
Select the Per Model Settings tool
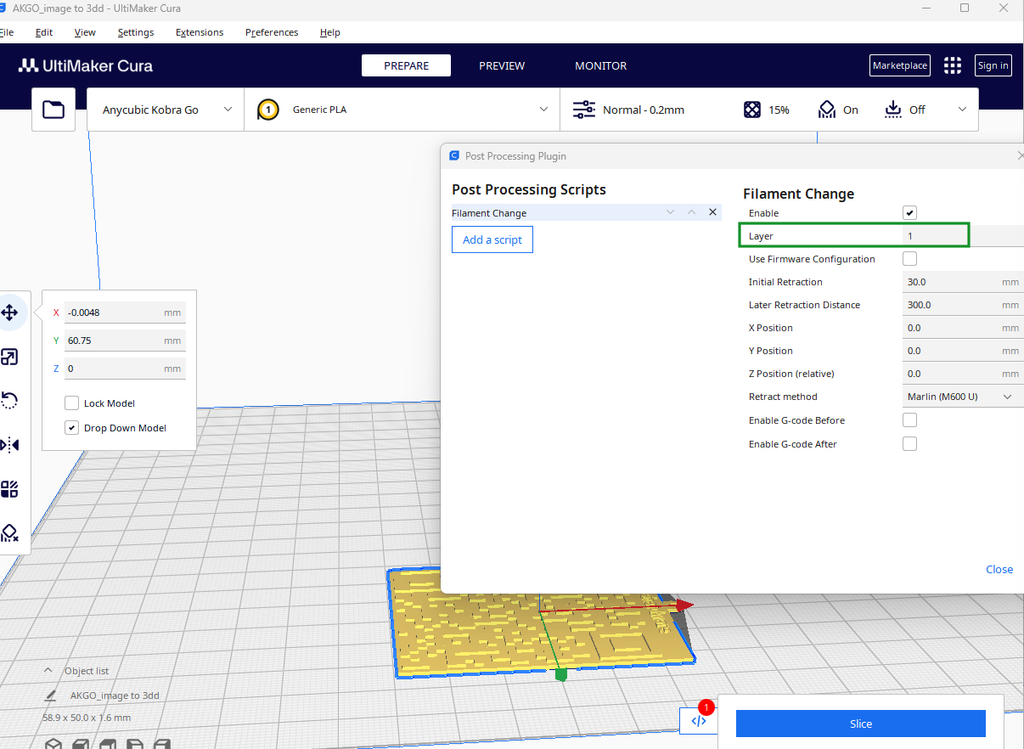pyautogui.click(x=10, y=489)
